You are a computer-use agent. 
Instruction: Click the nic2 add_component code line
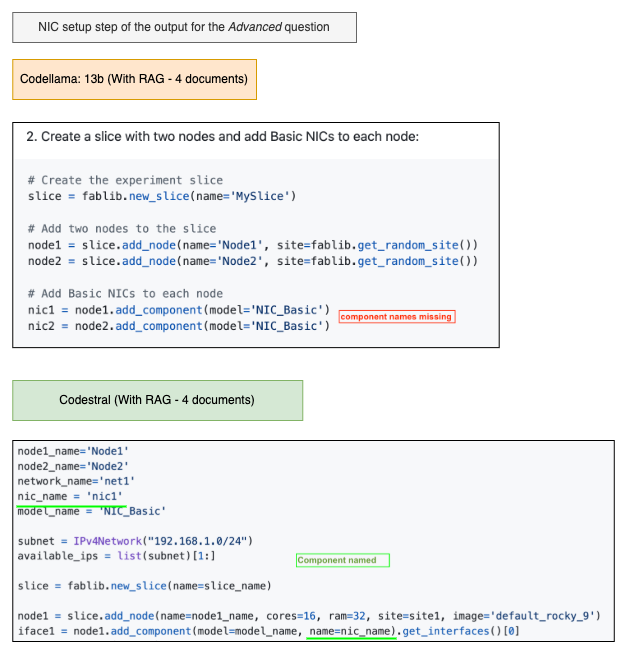coord(178,326)
